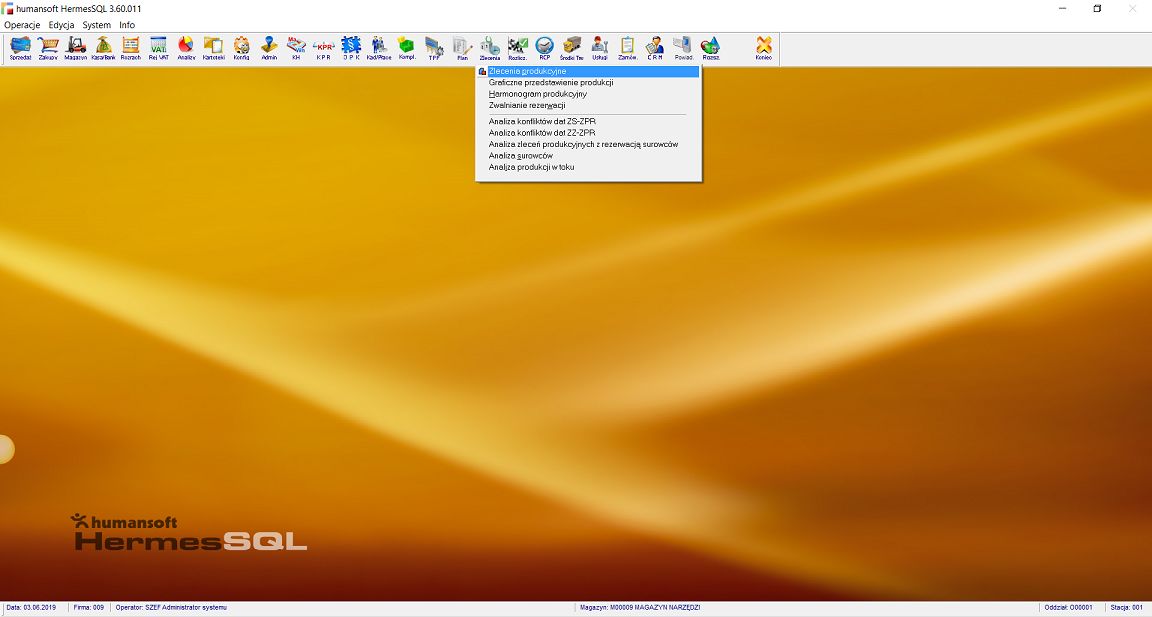Viewport: 1152px width, 617px height.
Task: Open the Magazyn forklift icon
Action: coord(76,48)
